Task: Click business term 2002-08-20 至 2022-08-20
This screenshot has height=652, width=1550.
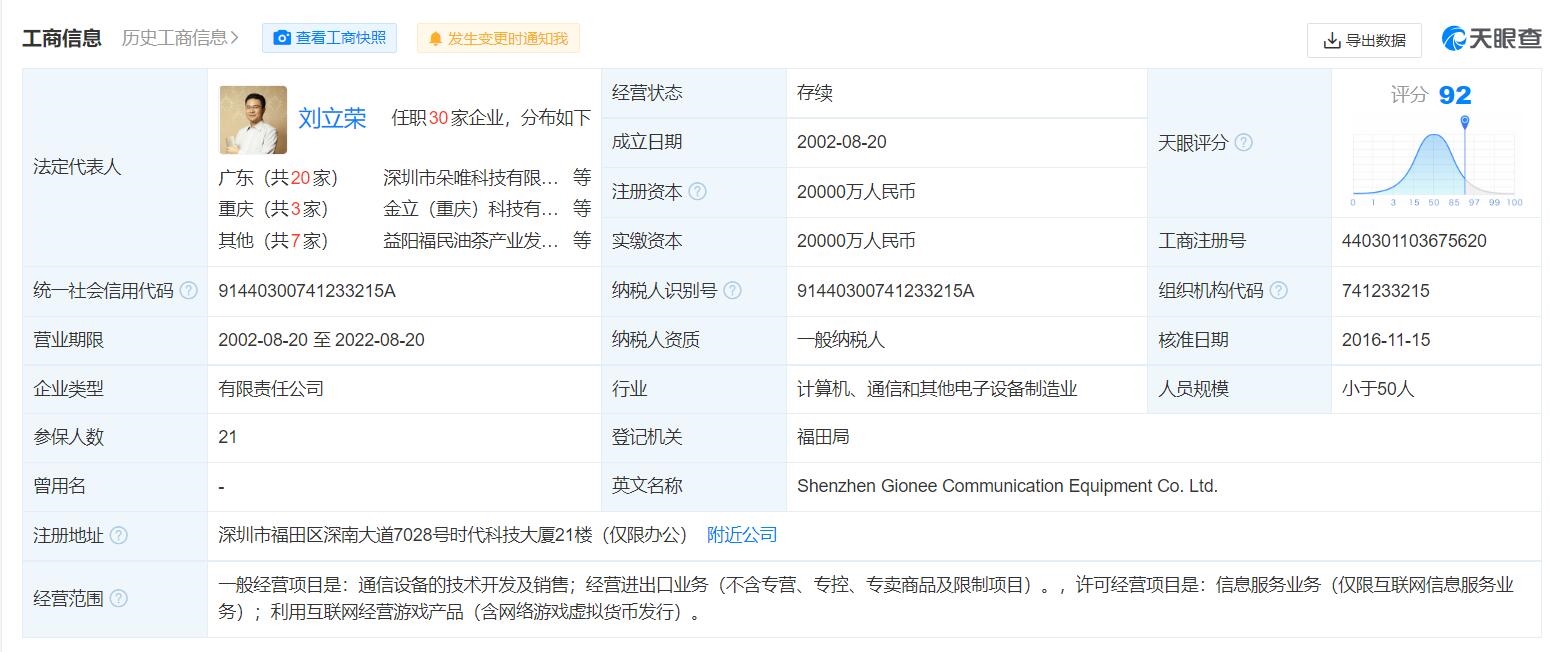Action: point(321,340)
